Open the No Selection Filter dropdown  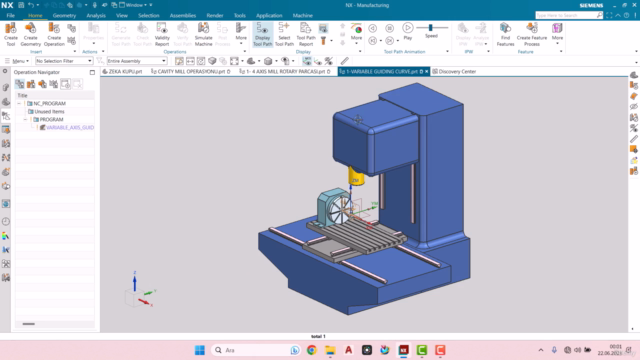(x=64, y=61)
